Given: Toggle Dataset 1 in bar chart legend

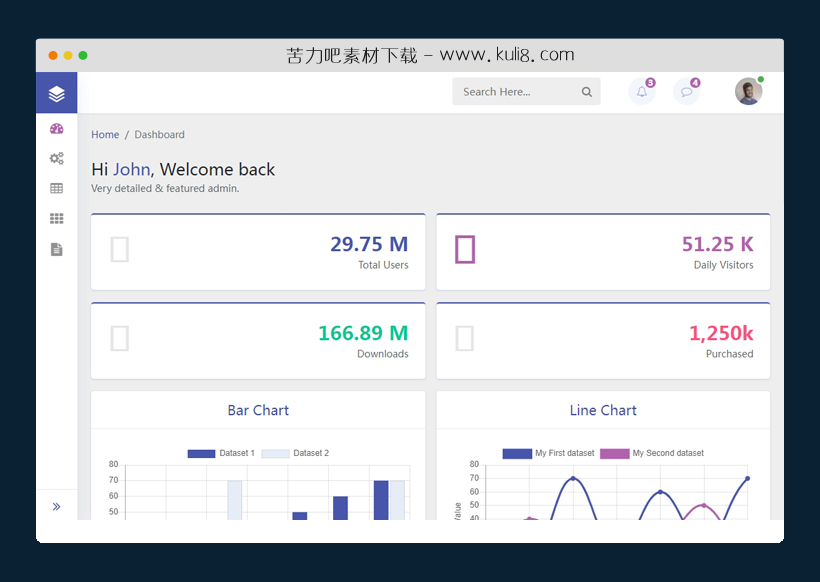Looking at the screenshot, I should click(x=221, y=453).
